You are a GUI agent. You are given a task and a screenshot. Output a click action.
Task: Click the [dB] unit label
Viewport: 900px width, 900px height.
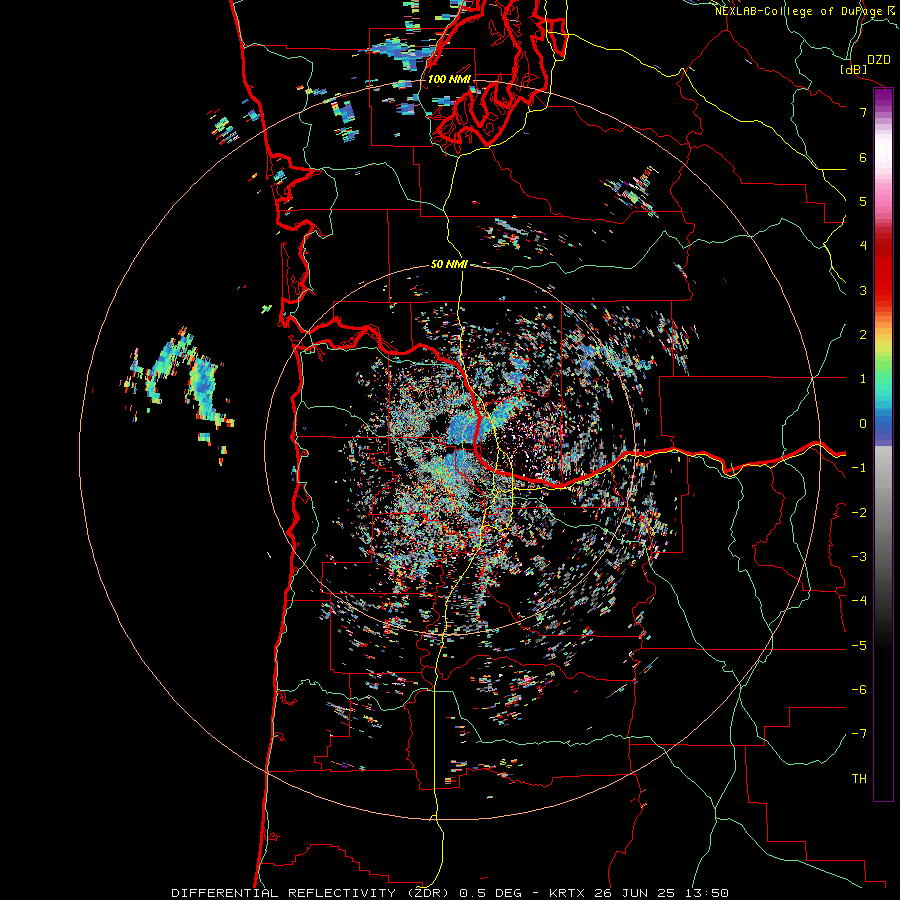tap(854, 69)
